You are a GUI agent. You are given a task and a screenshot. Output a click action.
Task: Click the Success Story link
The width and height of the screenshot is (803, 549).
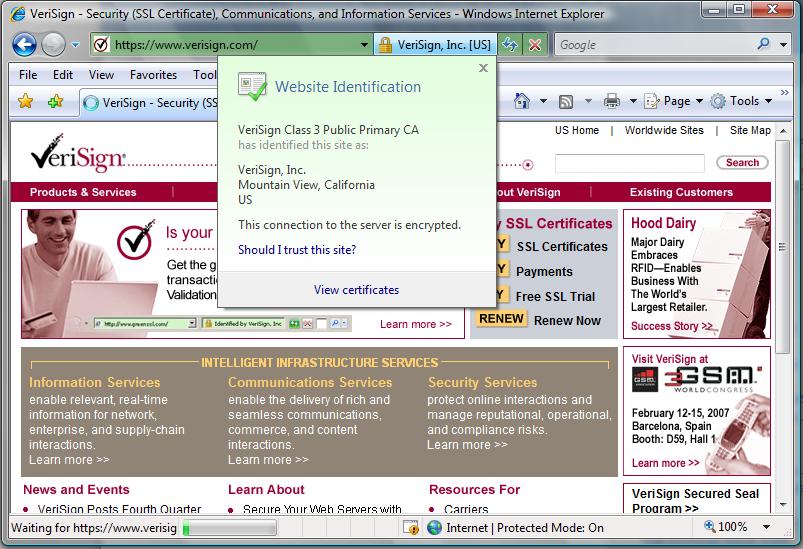(671, 326)
